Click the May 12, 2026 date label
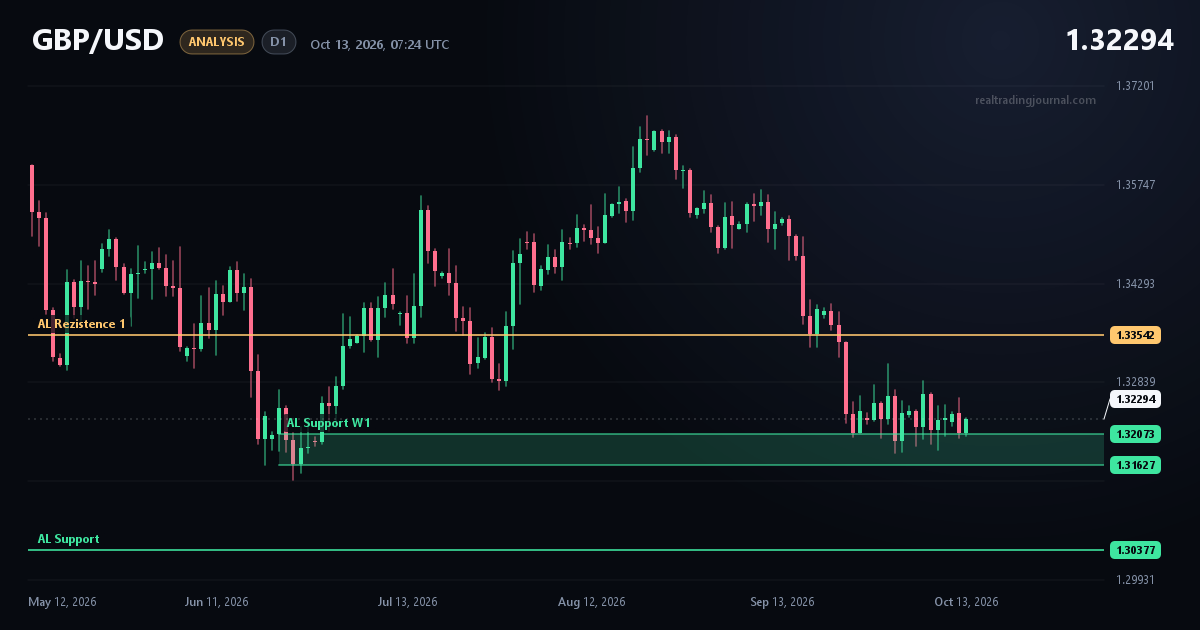1200x630 pixels. click(62, 602)
